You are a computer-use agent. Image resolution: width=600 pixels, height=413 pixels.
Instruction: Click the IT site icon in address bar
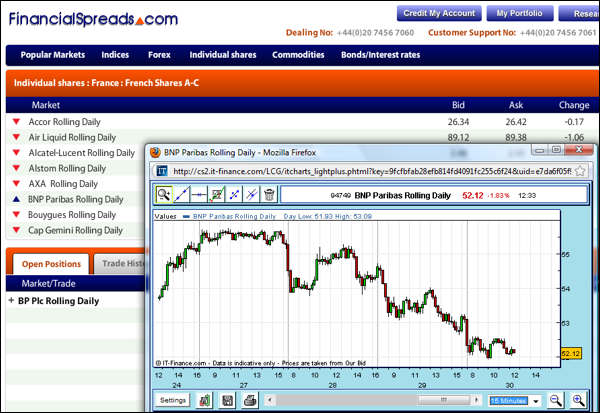(x=162, y=171)
